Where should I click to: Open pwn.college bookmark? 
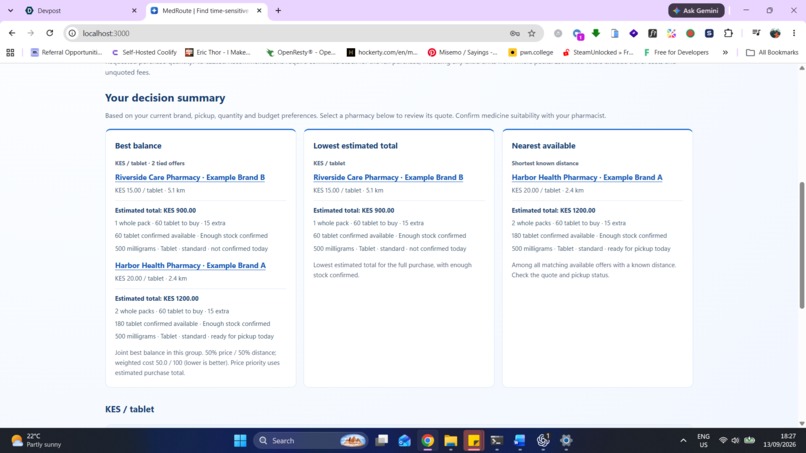click(530, 52)
